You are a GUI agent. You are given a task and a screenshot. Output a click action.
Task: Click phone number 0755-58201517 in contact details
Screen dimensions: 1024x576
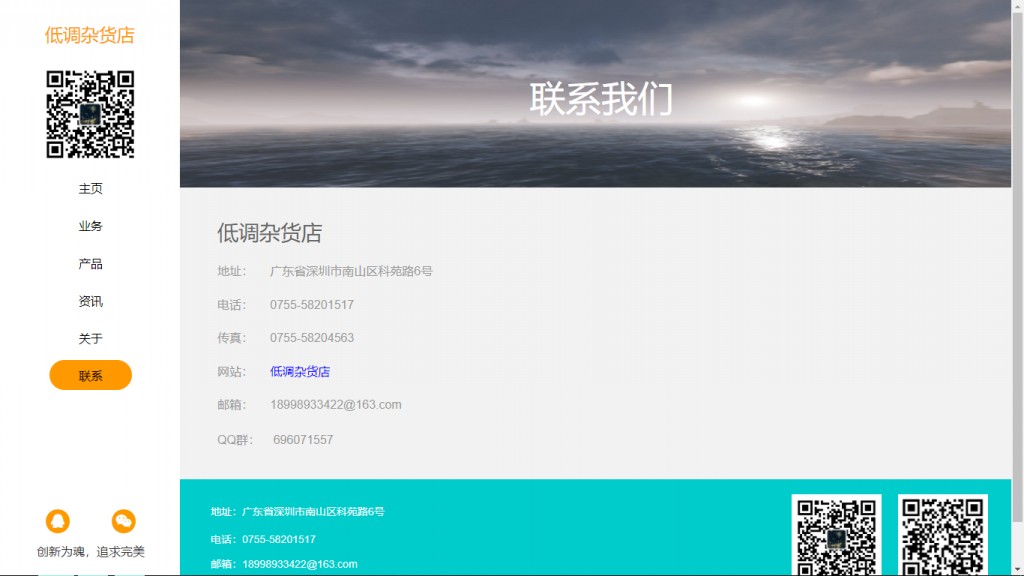pyautogui.click(x=312, y=305)
